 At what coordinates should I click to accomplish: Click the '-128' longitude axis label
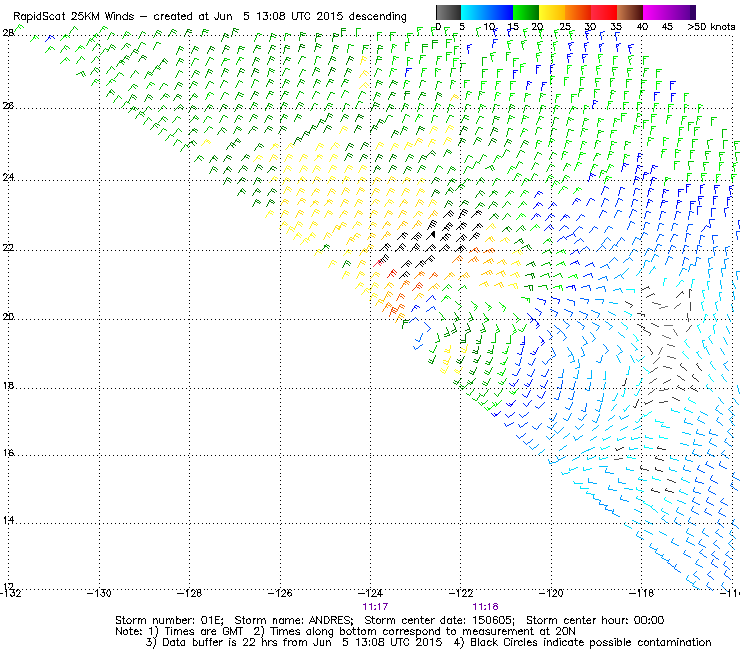click(x=189, y=593)
